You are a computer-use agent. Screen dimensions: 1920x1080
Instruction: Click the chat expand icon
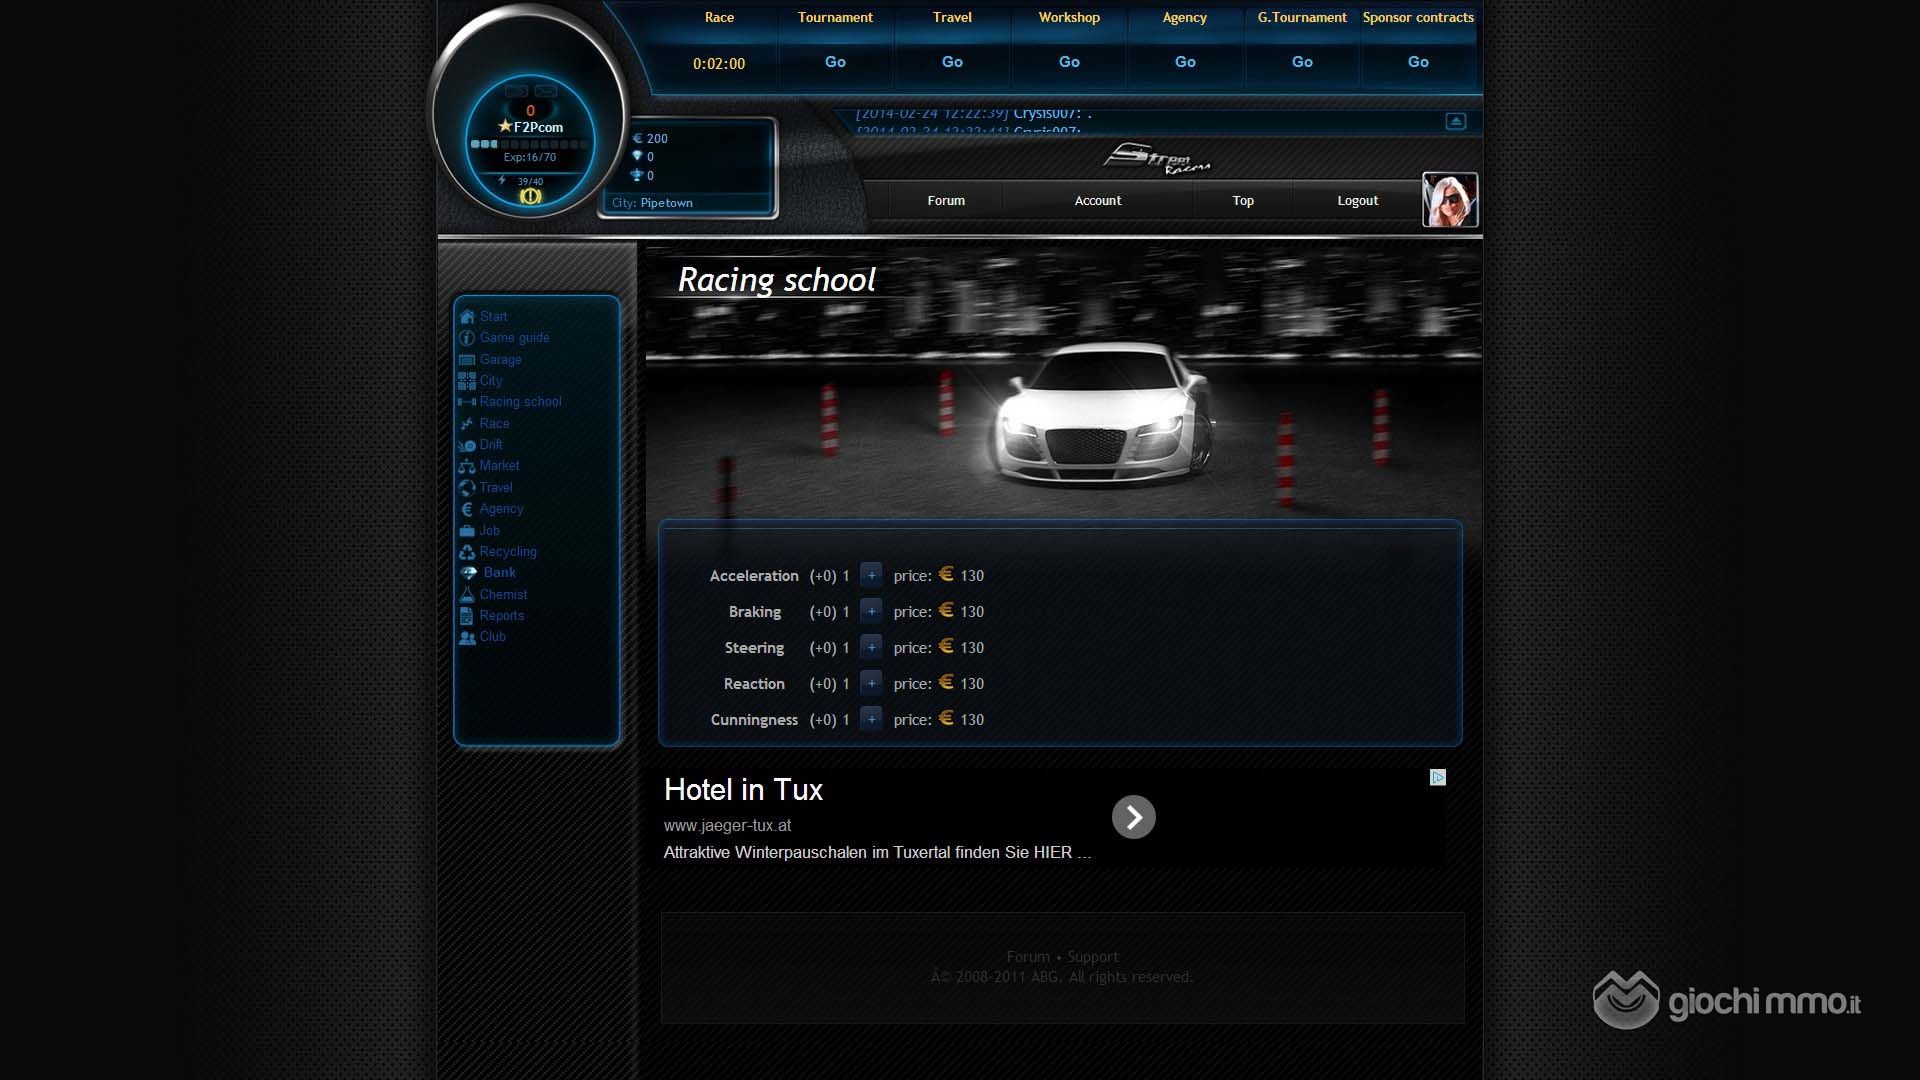point(1456,121)
